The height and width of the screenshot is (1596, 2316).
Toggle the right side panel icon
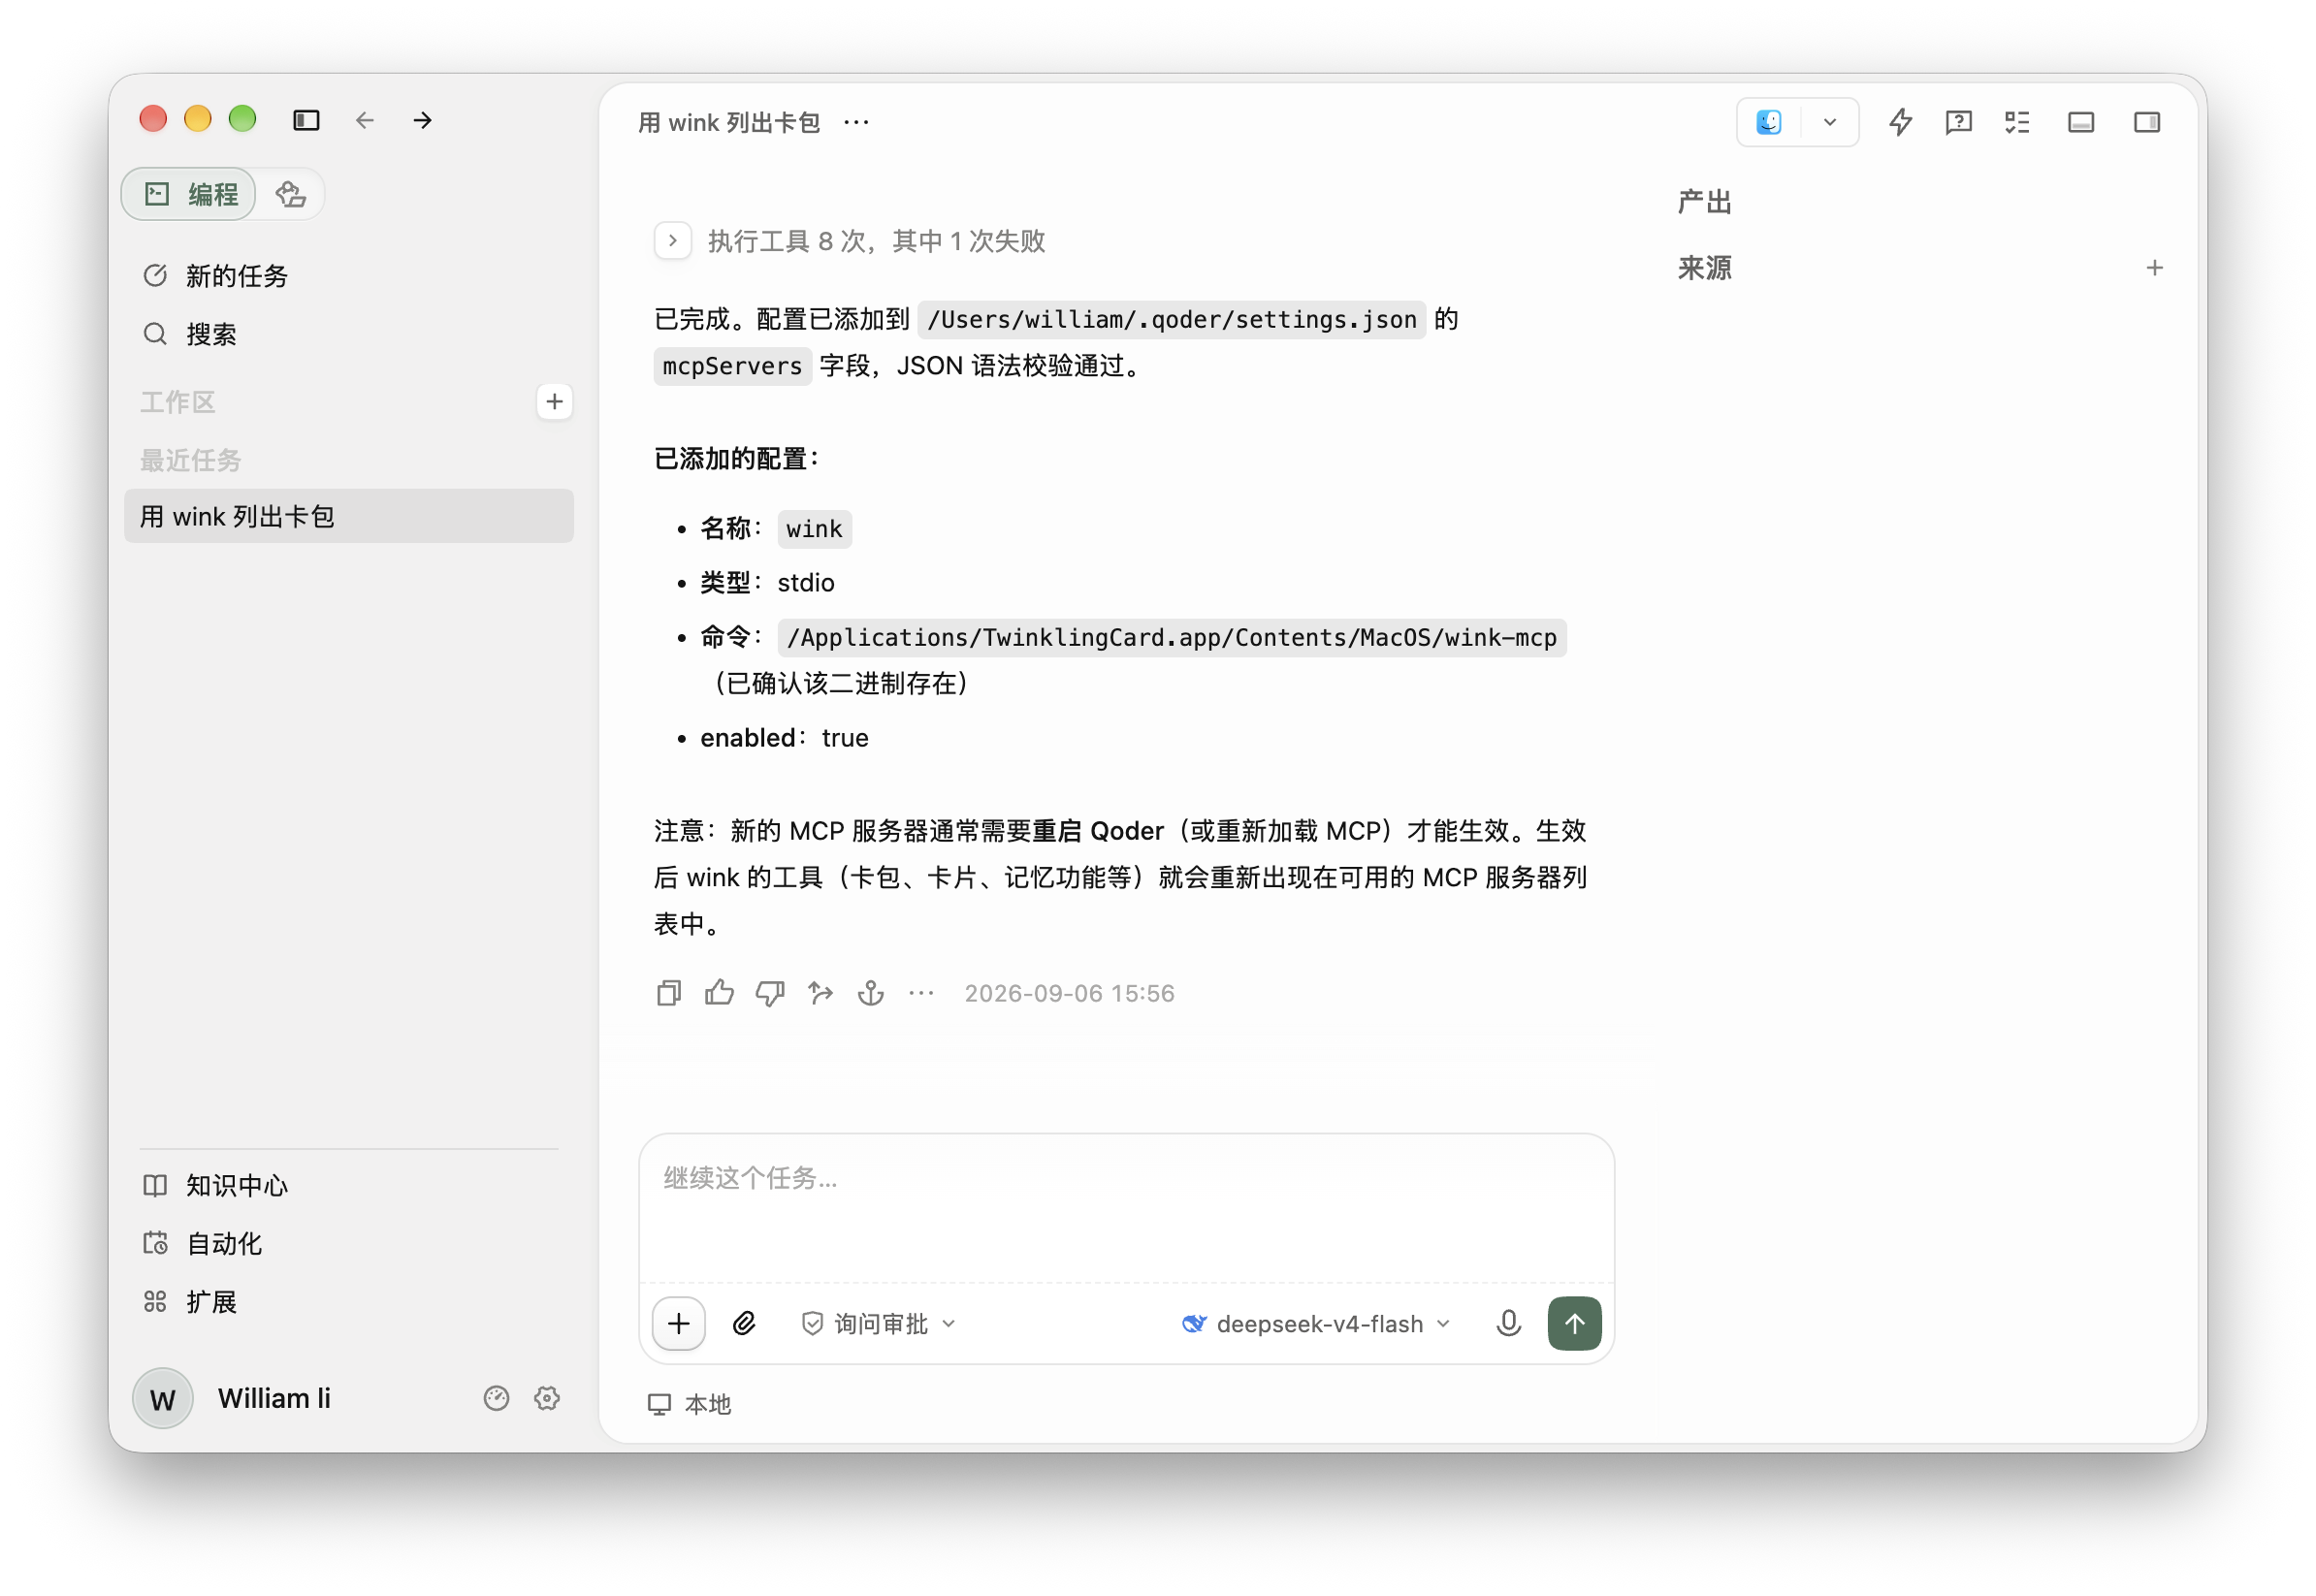pos(2148,122)
